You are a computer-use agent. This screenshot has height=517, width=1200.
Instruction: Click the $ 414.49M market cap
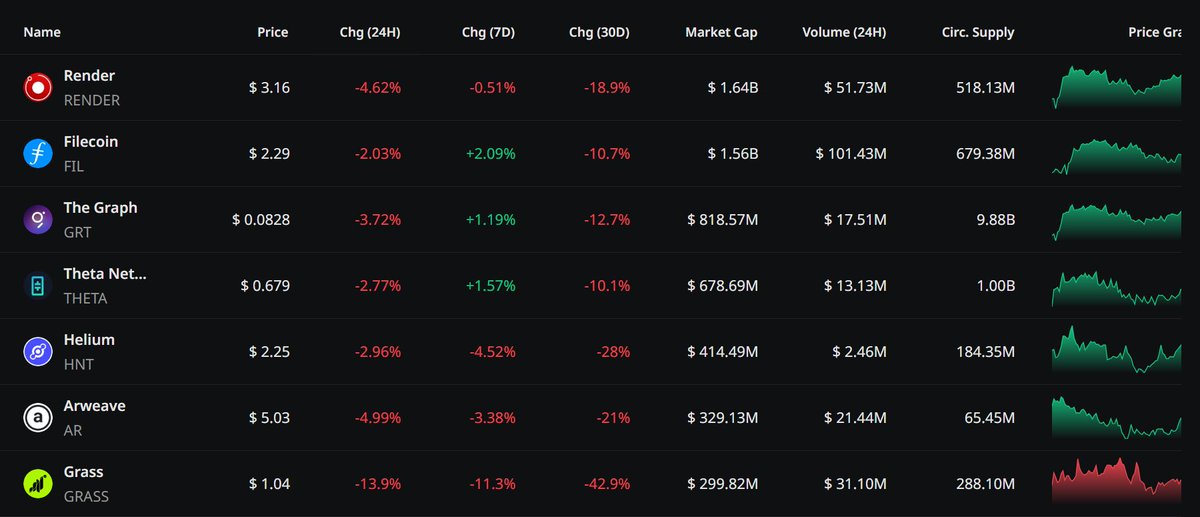pos(723,352)
